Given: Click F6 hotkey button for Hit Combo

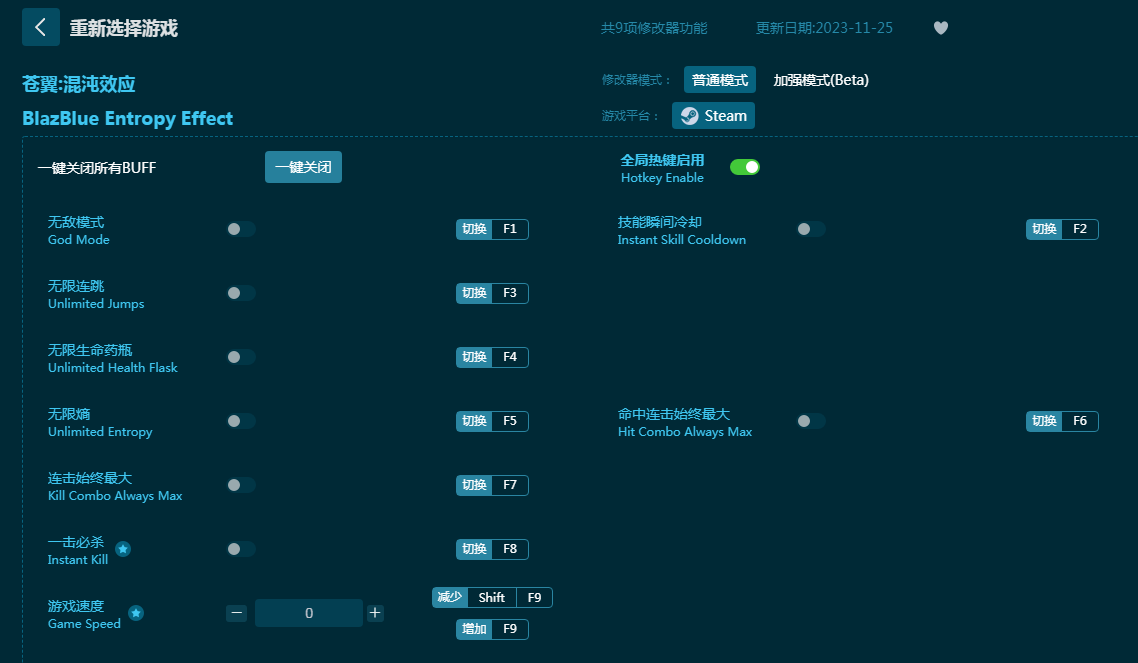Looking at the screenshot, I should click(1062, 421).
